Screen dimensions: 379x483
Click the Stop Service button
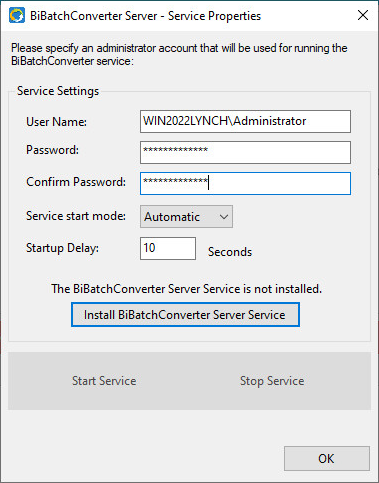pyautogui.click(x=272, y=381)
